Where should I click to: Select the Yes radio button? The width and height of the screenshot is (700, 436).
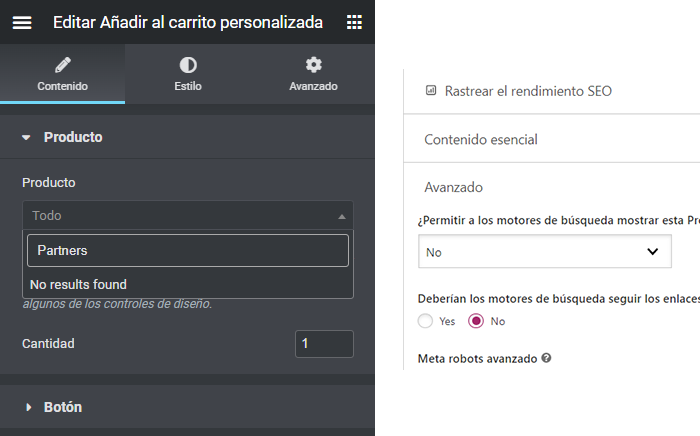(x=426, y=321)
